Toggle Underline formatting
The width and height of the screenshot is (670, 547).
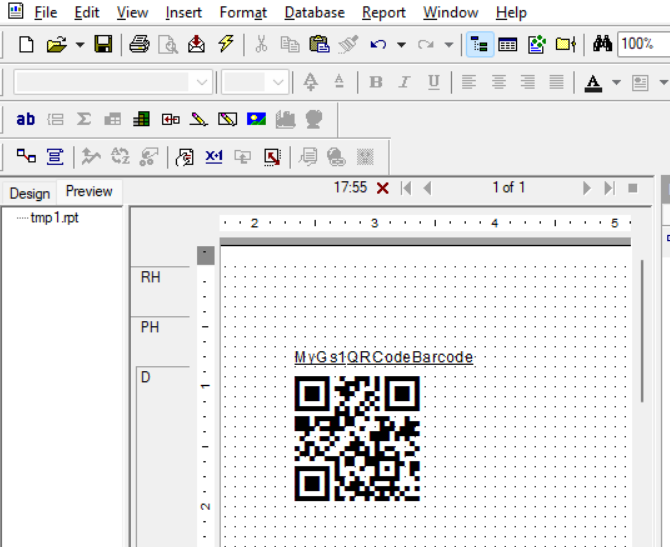coord(434,82)
